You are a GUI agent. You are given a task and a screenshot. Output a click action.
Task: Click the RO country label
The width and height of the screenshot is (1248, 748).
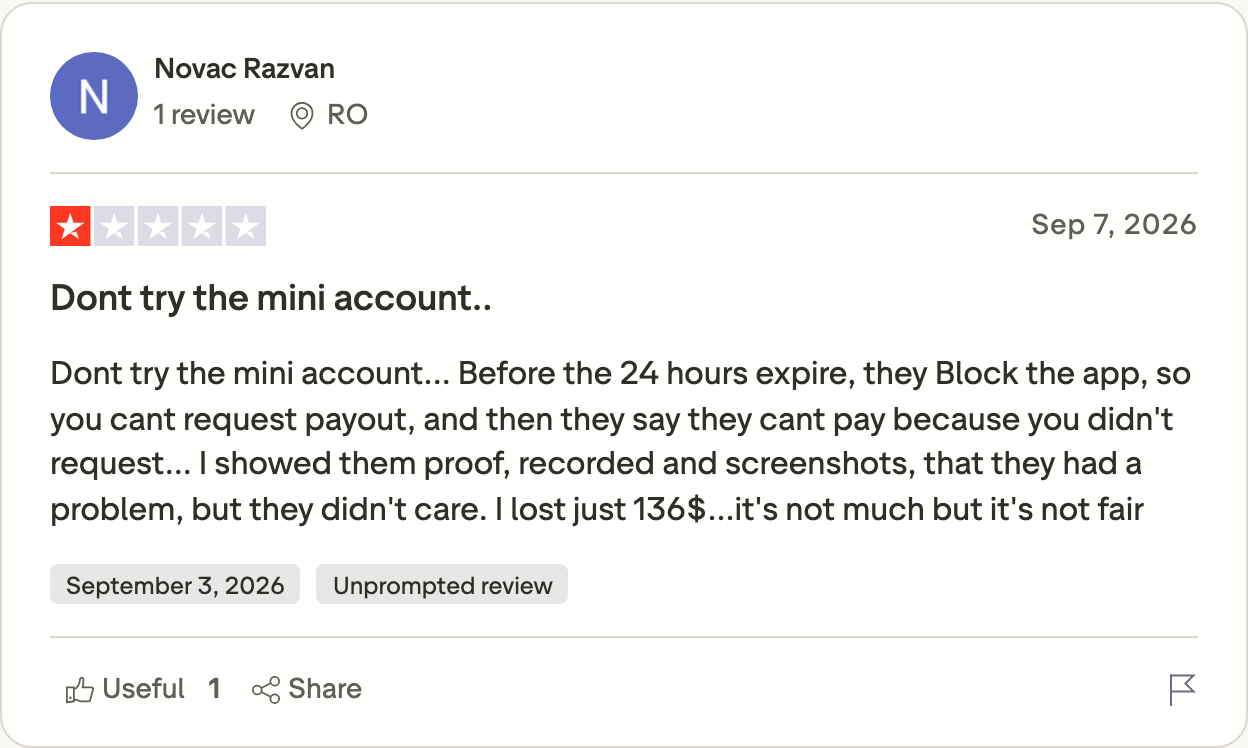coord(348,115)
